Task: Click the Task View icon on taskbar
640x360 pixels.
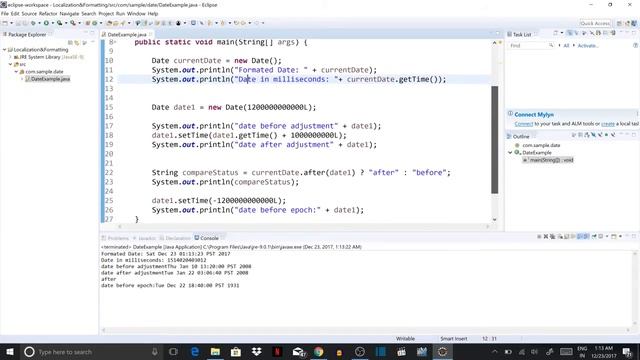Action: (x=173, y=351)
